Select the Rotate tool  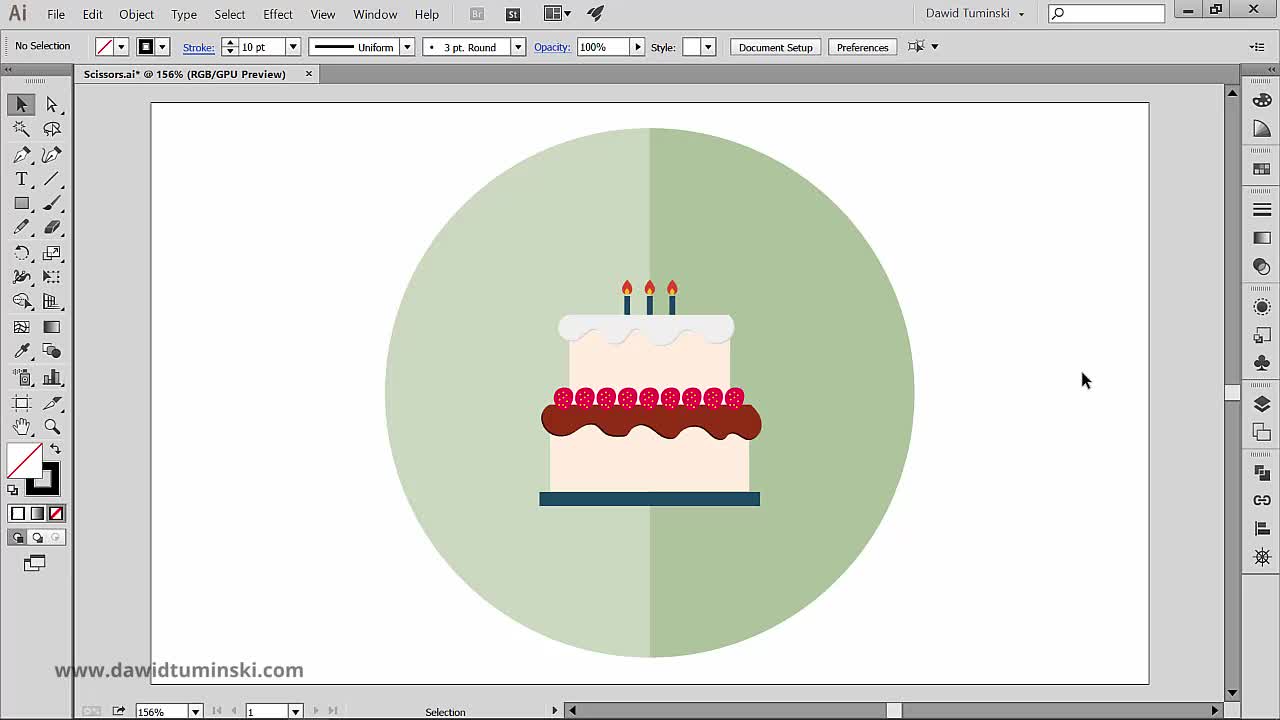click(x=21, y=253)
